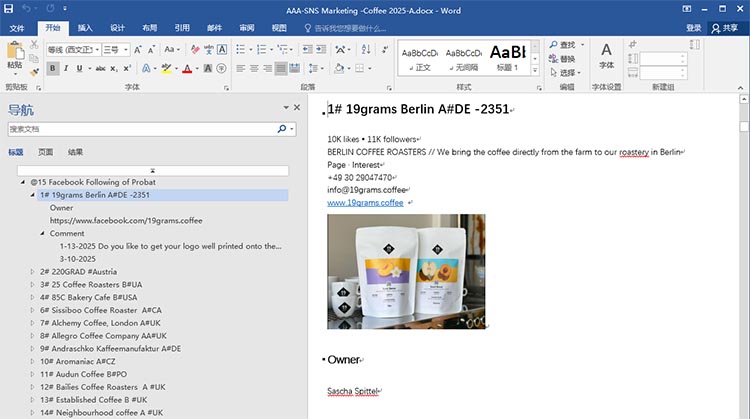
Task: Apply superscript formatting
Action: coord(127,68)
